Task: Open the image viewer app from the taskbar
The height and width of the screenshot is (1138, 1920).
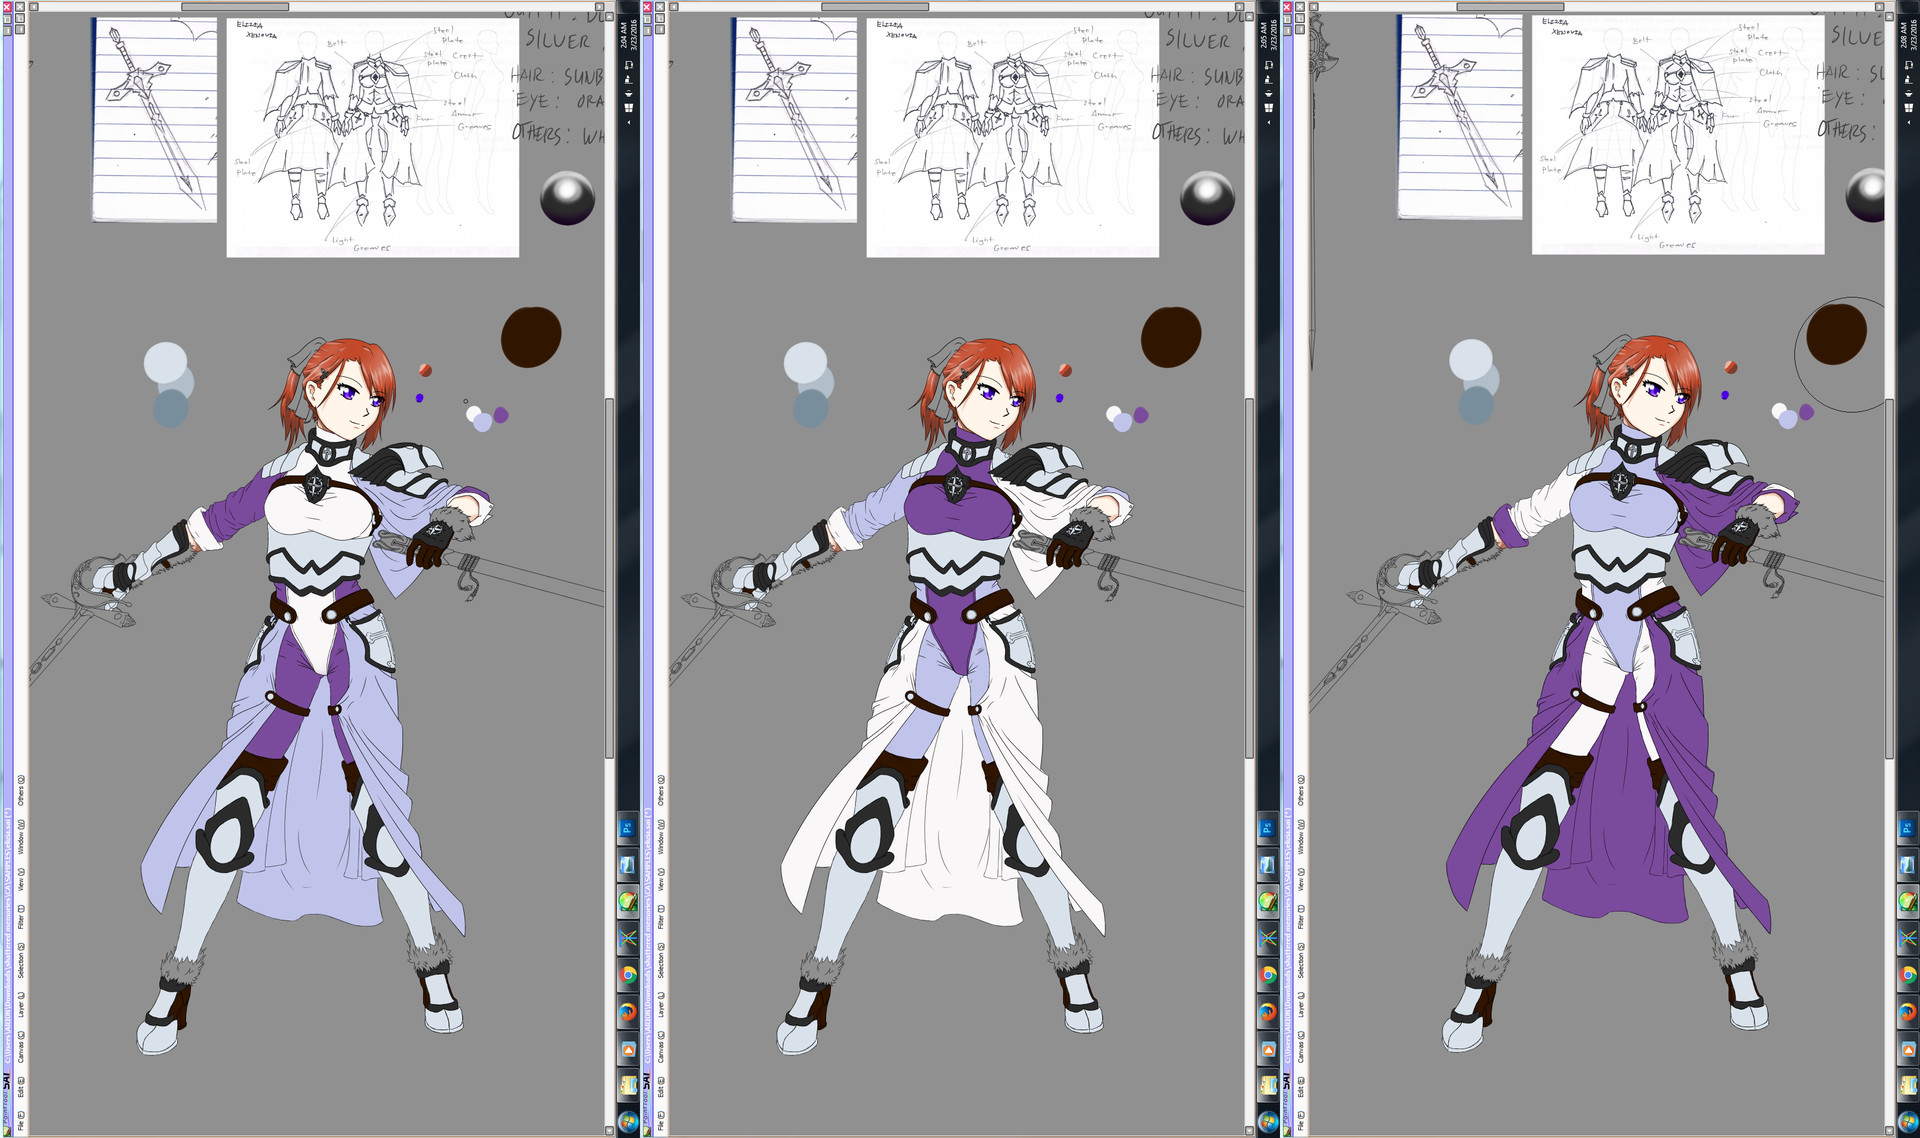Action: pos(628,865)
